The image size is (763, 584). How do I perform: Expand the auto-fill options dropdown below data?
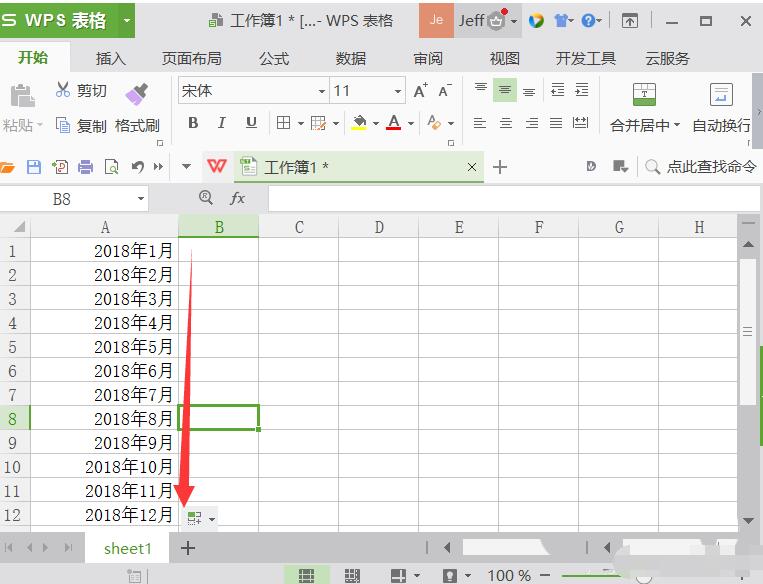(x=200, y=517)
